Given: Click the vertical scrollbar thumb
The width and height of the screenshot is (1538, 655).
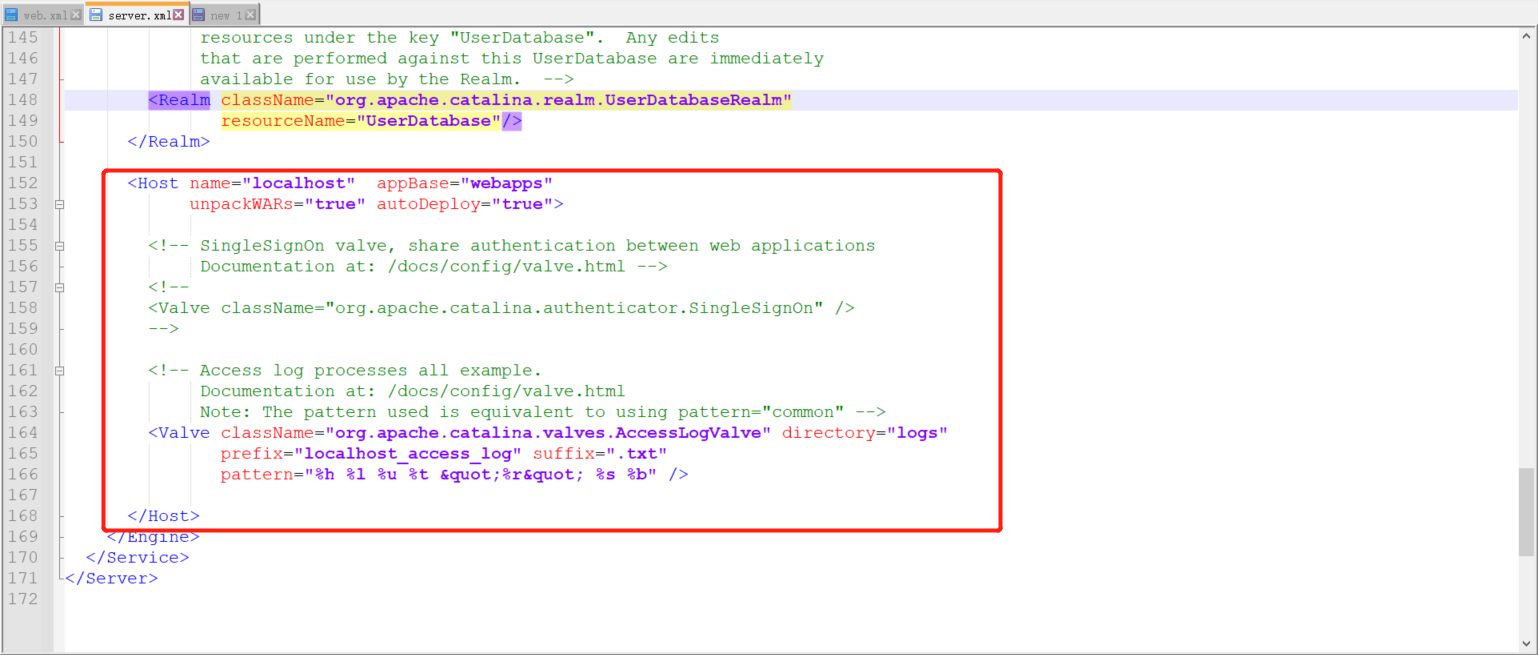Looking at the screenshot, I should (x=1526, y=511).
